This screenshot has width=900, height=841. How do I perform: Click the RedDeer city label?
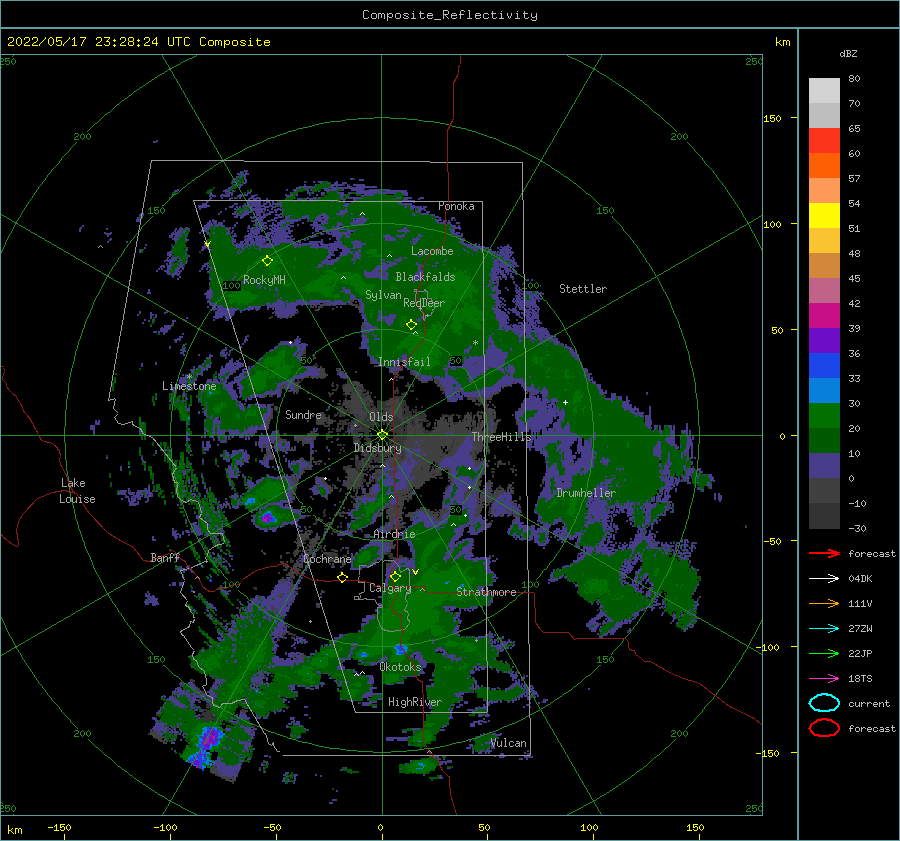[x=424, y=303]
